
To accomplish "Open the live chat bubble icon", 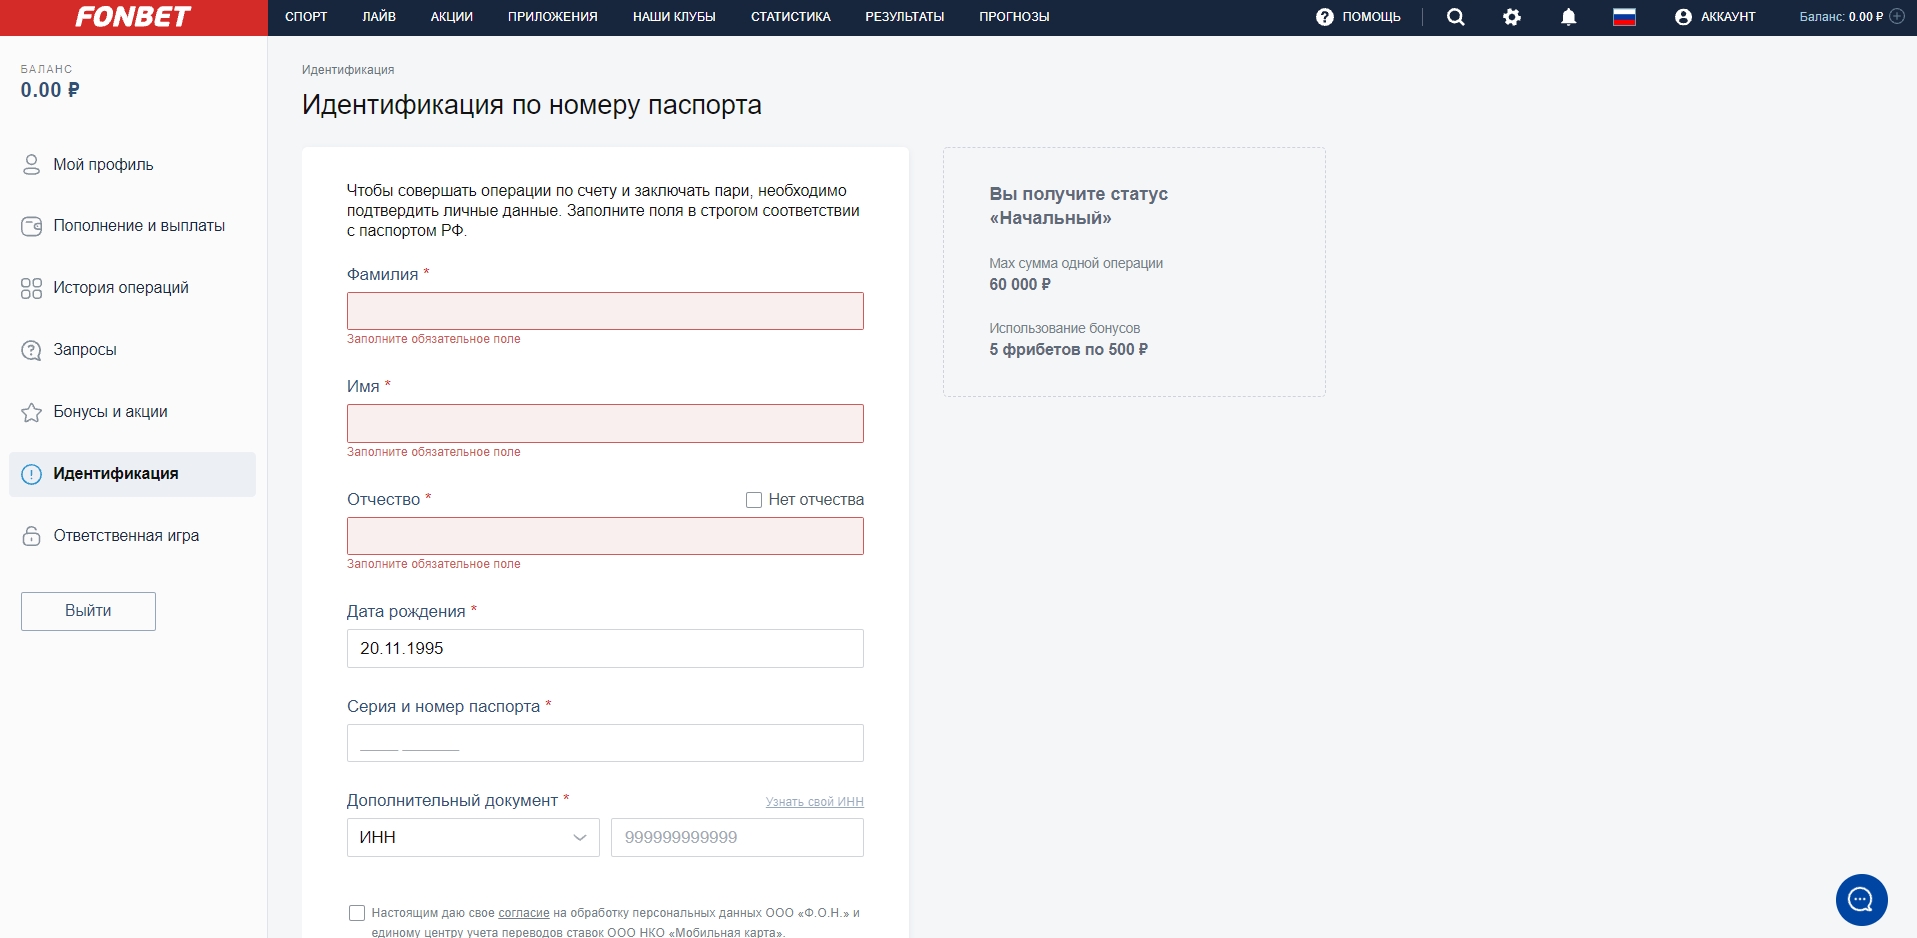I will (x=1861, y=900).
